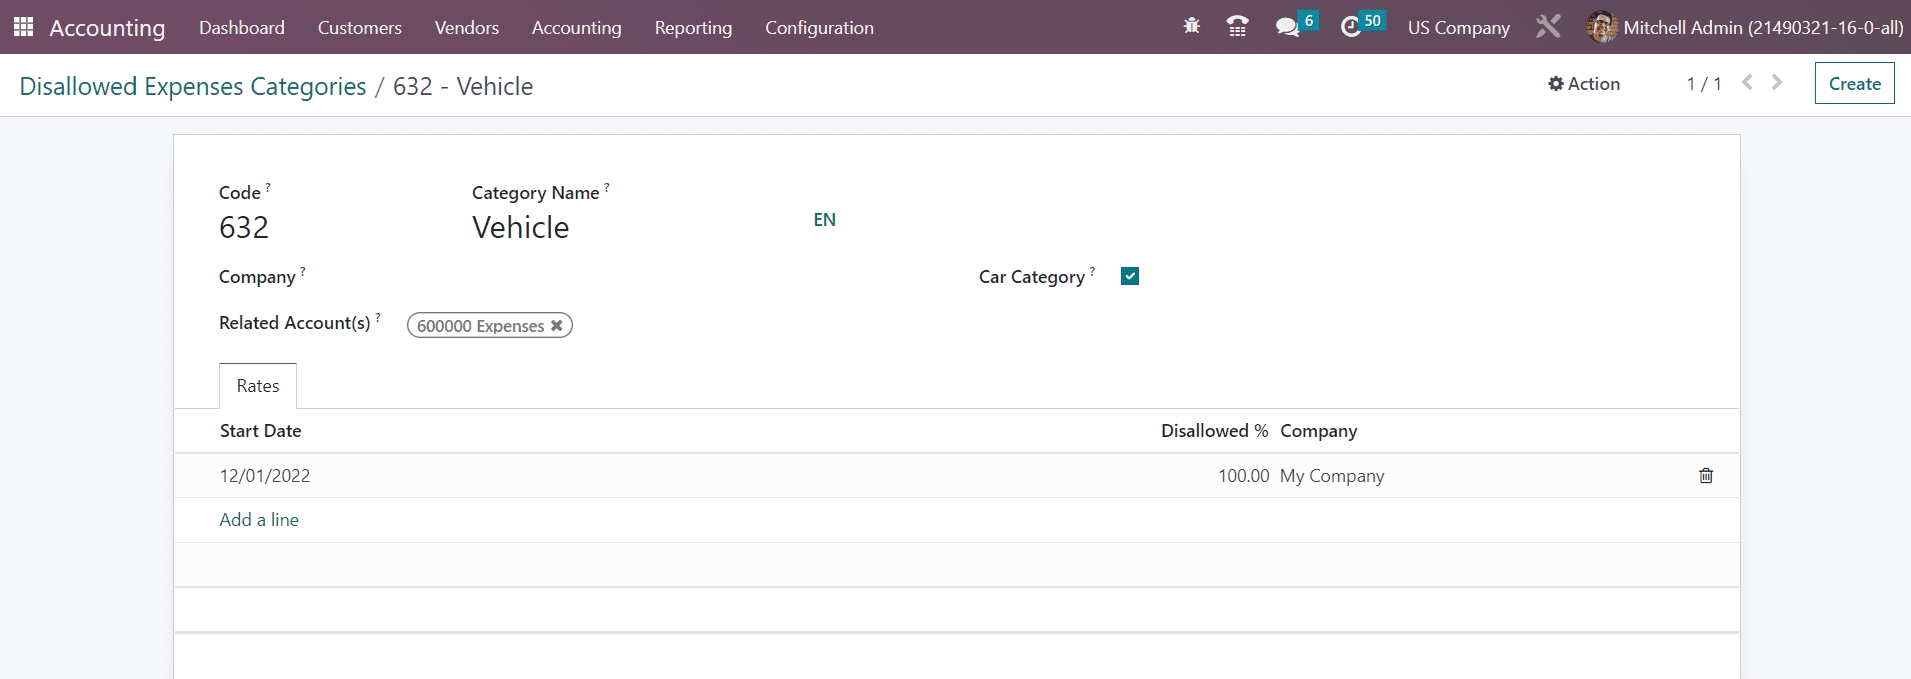The image size is (1911, 679).
Task: Delete the 12/01/2022 rate line
Action: tap(1706, 476)
